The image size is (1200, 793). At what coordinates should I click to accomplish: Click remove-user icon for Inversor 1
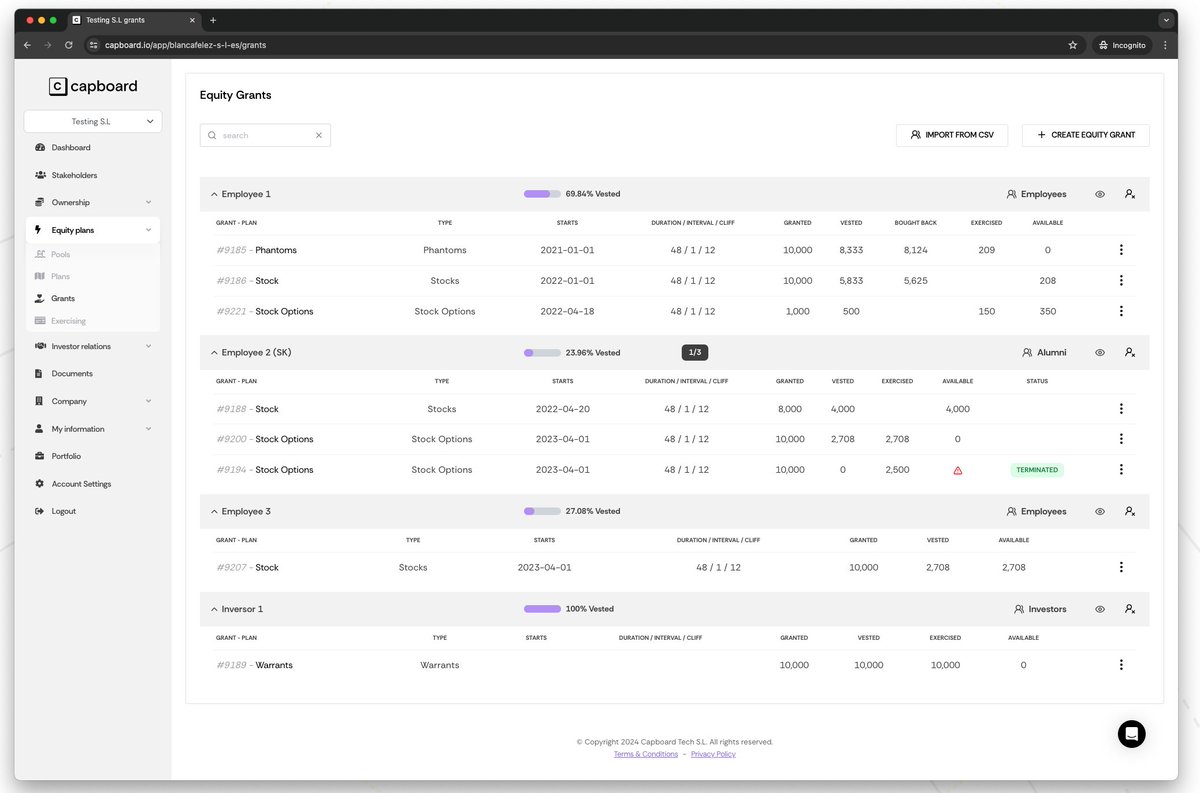click(1130, 609)
